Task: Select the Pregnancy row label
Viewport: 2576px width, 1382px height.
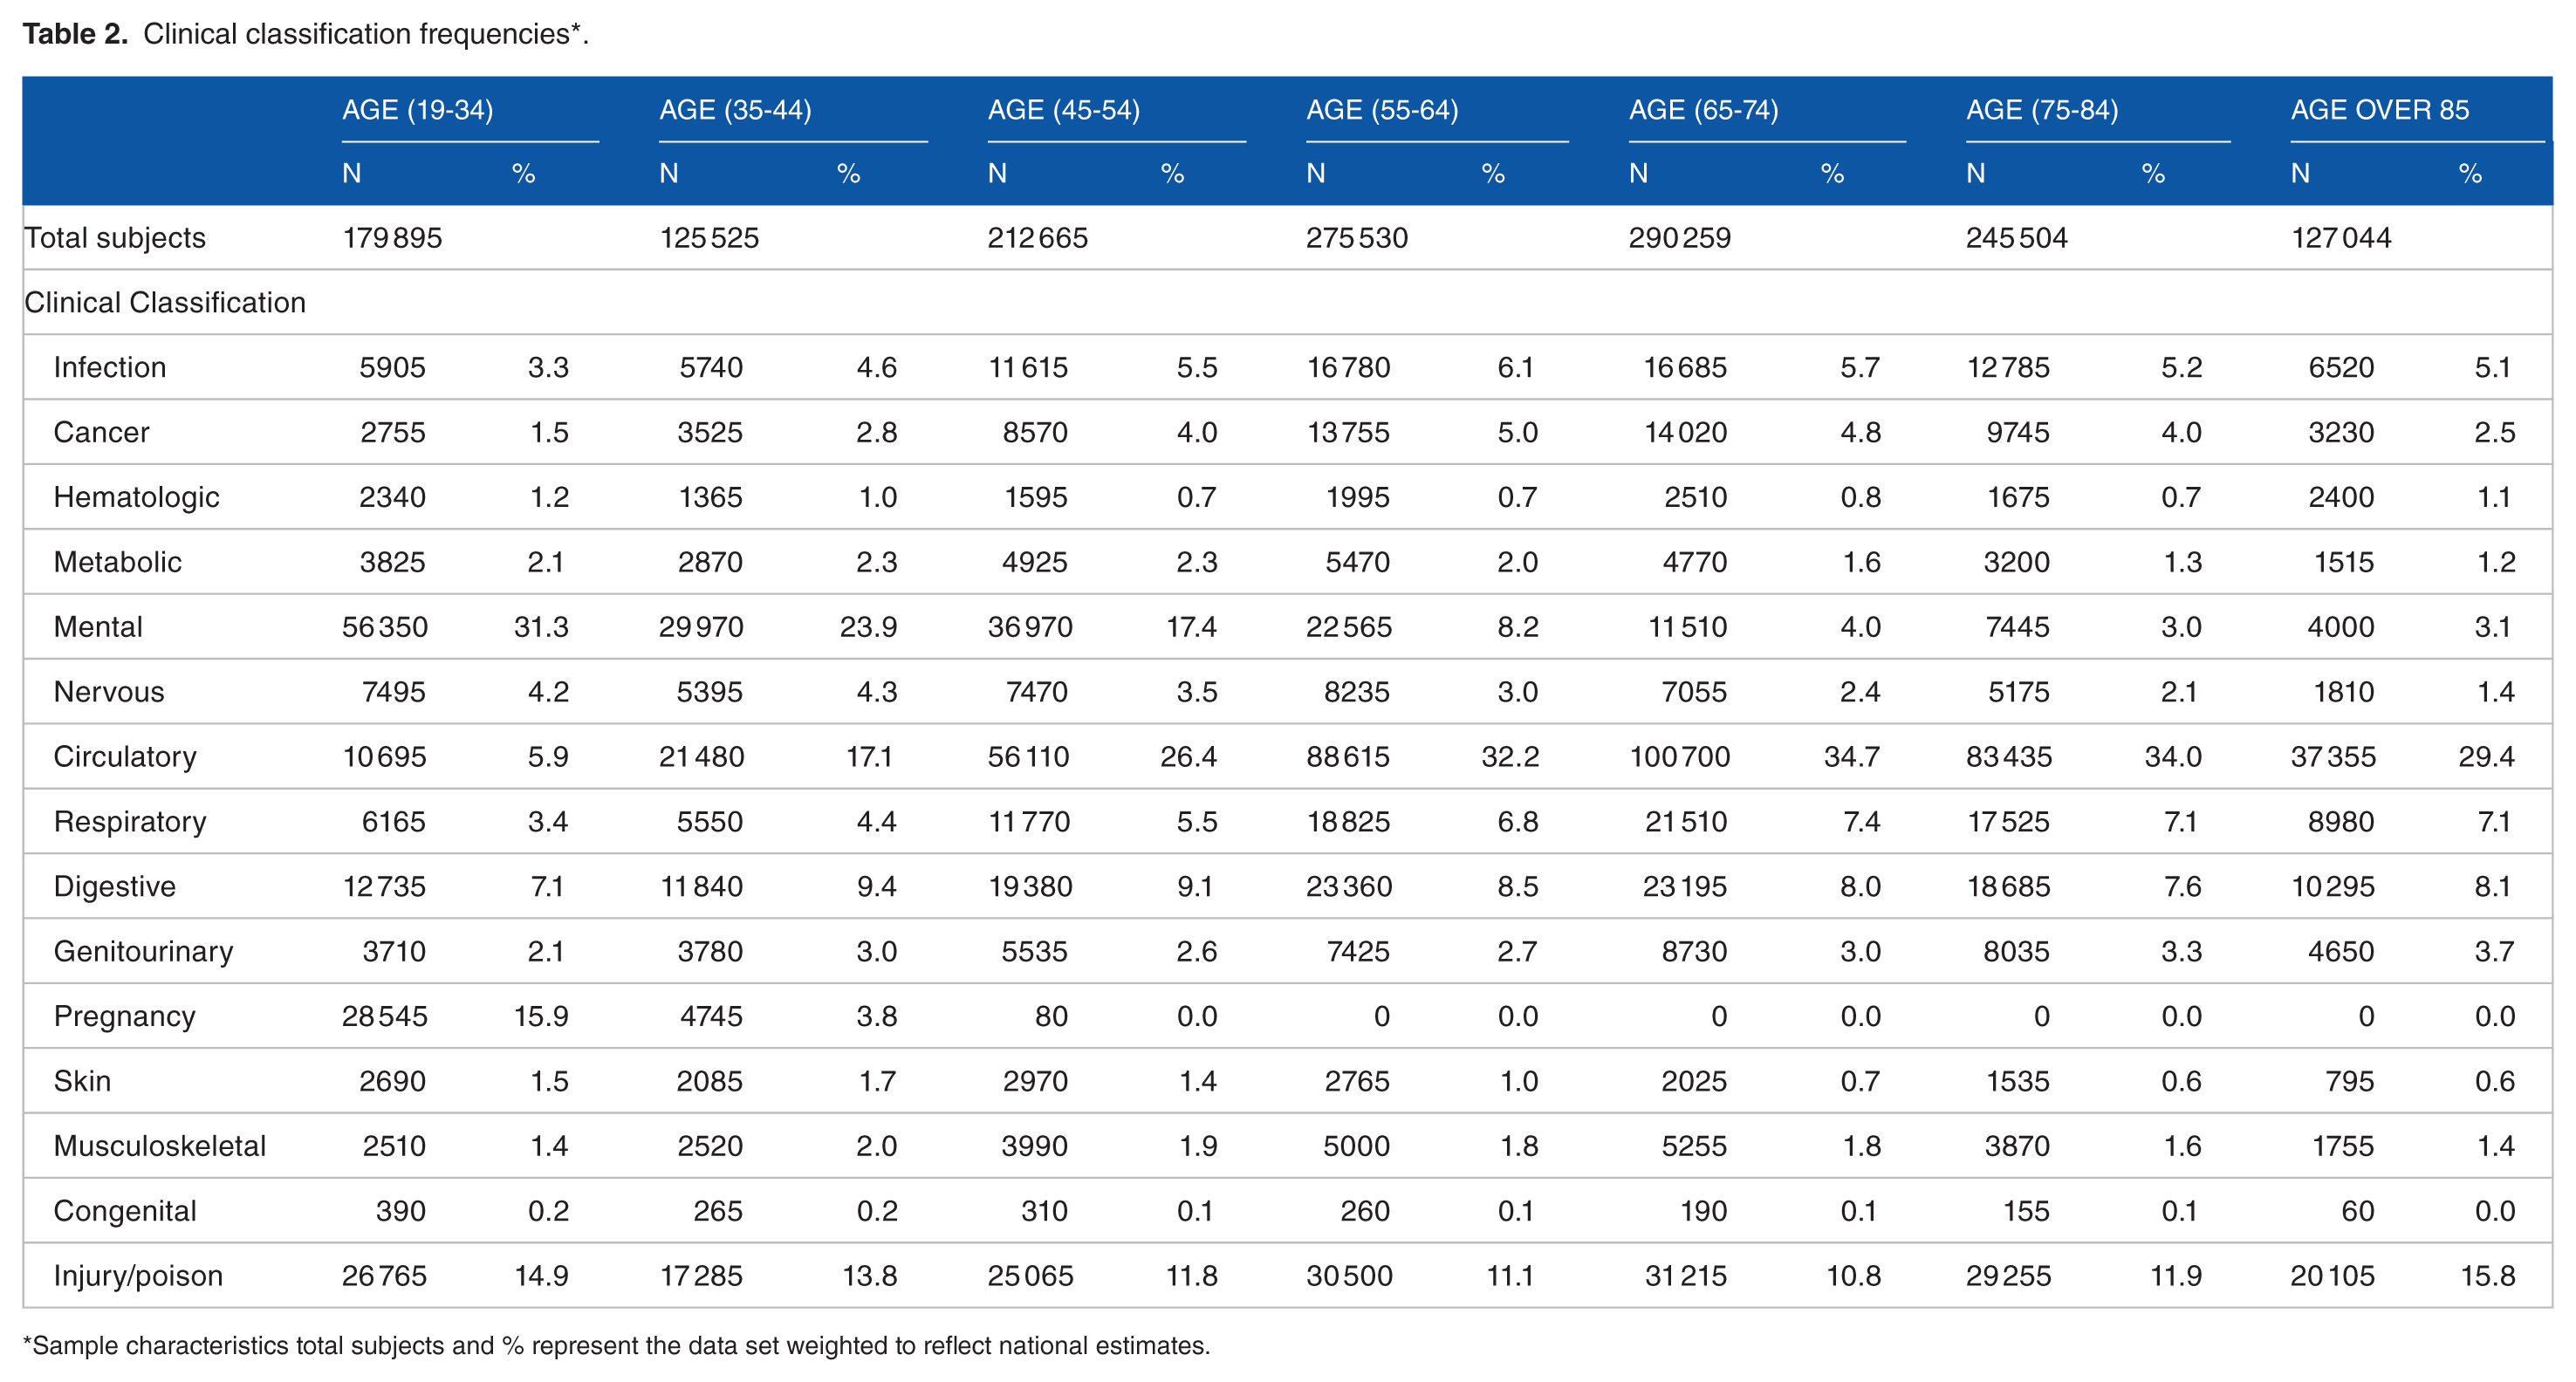Action: coord(125,1017)
